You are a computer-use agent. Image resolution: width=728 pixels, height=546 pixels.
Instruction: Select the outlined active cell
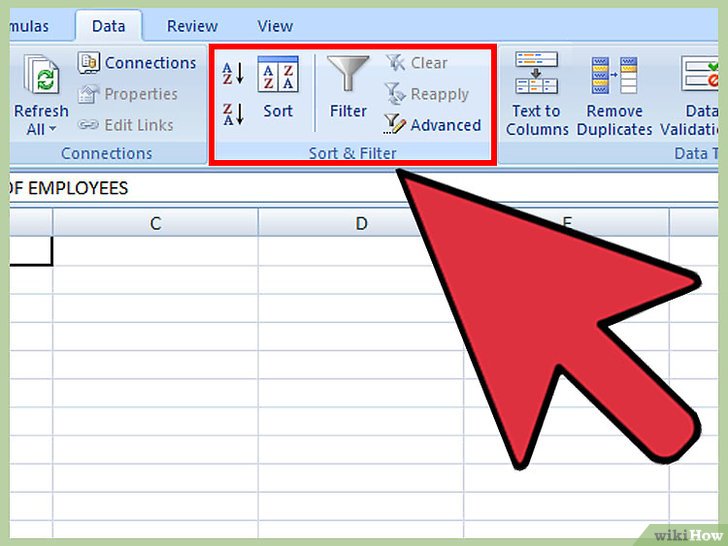tap(31, 251)
